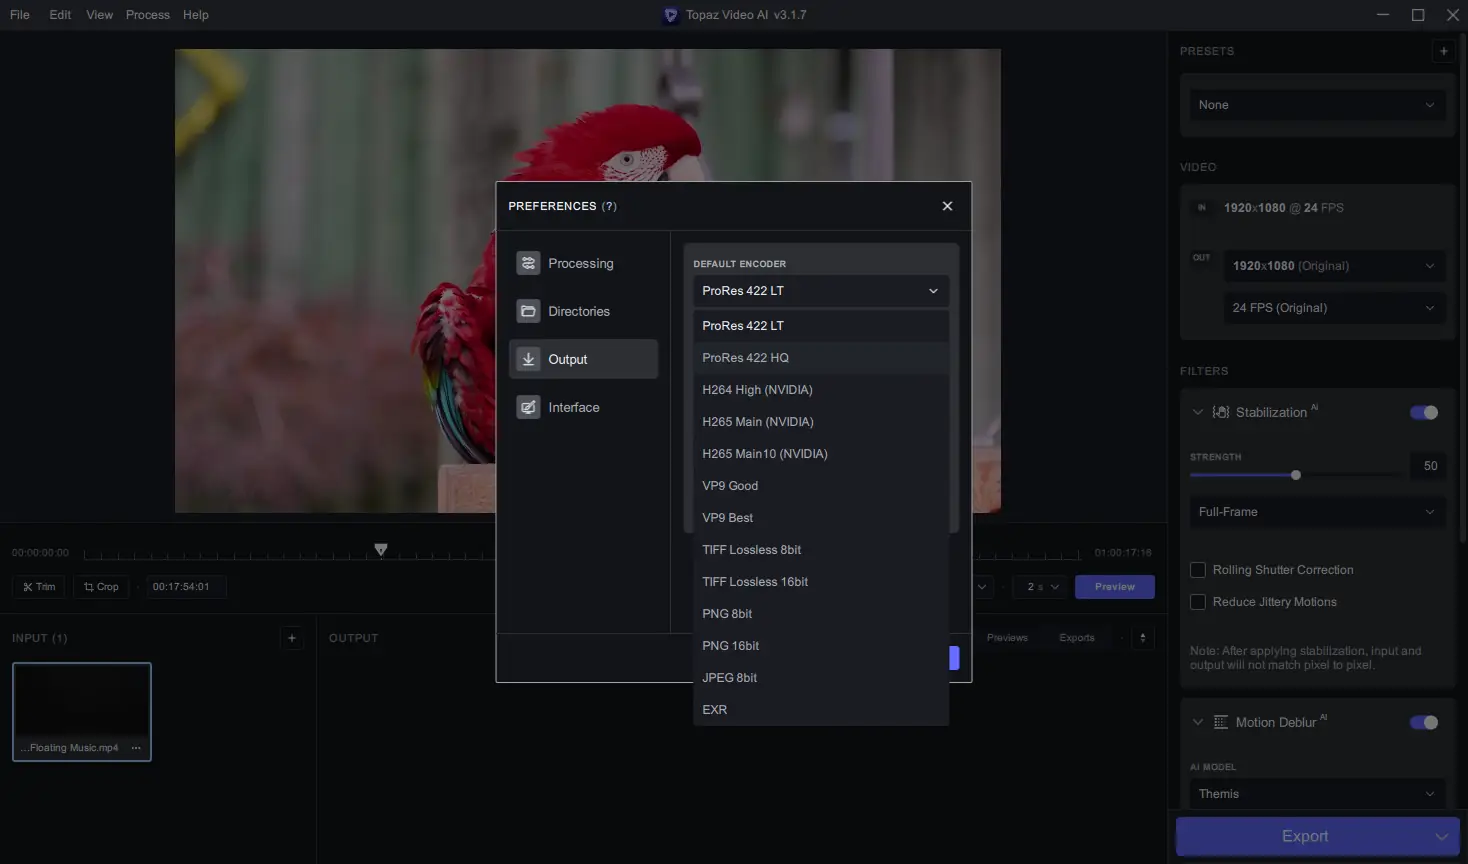This screenshot has height=864, width=1468.
Task: Open the Help menu
Action: [196, 15]
